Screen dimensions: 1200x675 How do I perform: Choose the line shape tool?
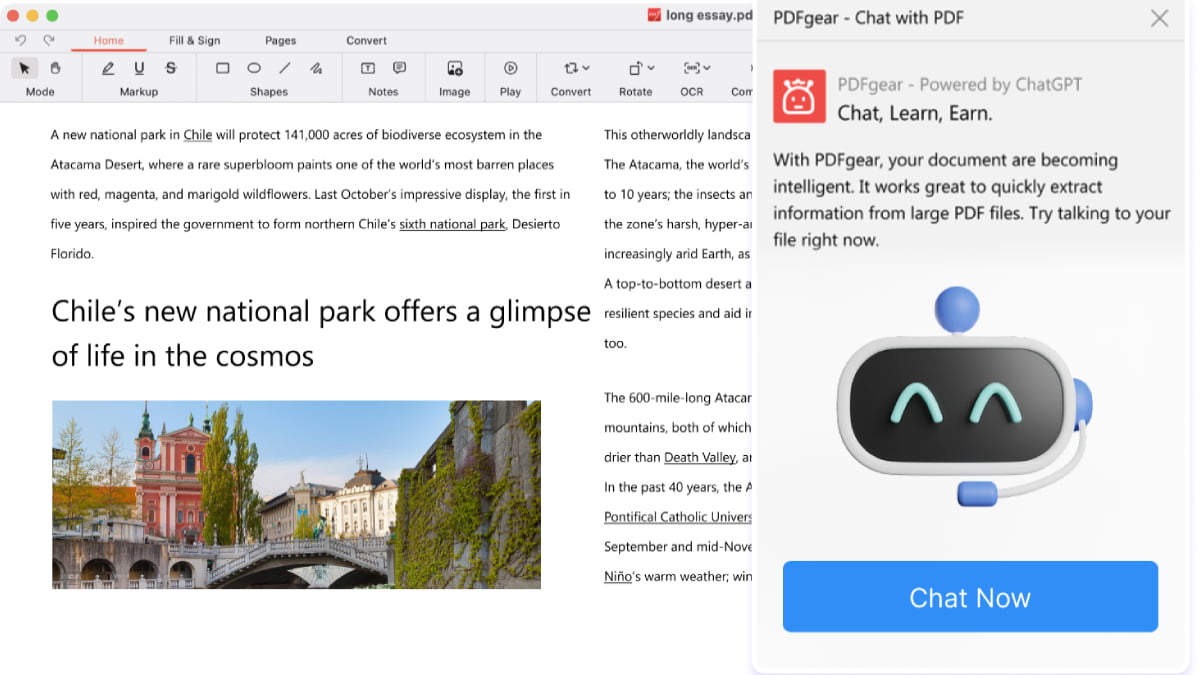[x=285, y=68]
